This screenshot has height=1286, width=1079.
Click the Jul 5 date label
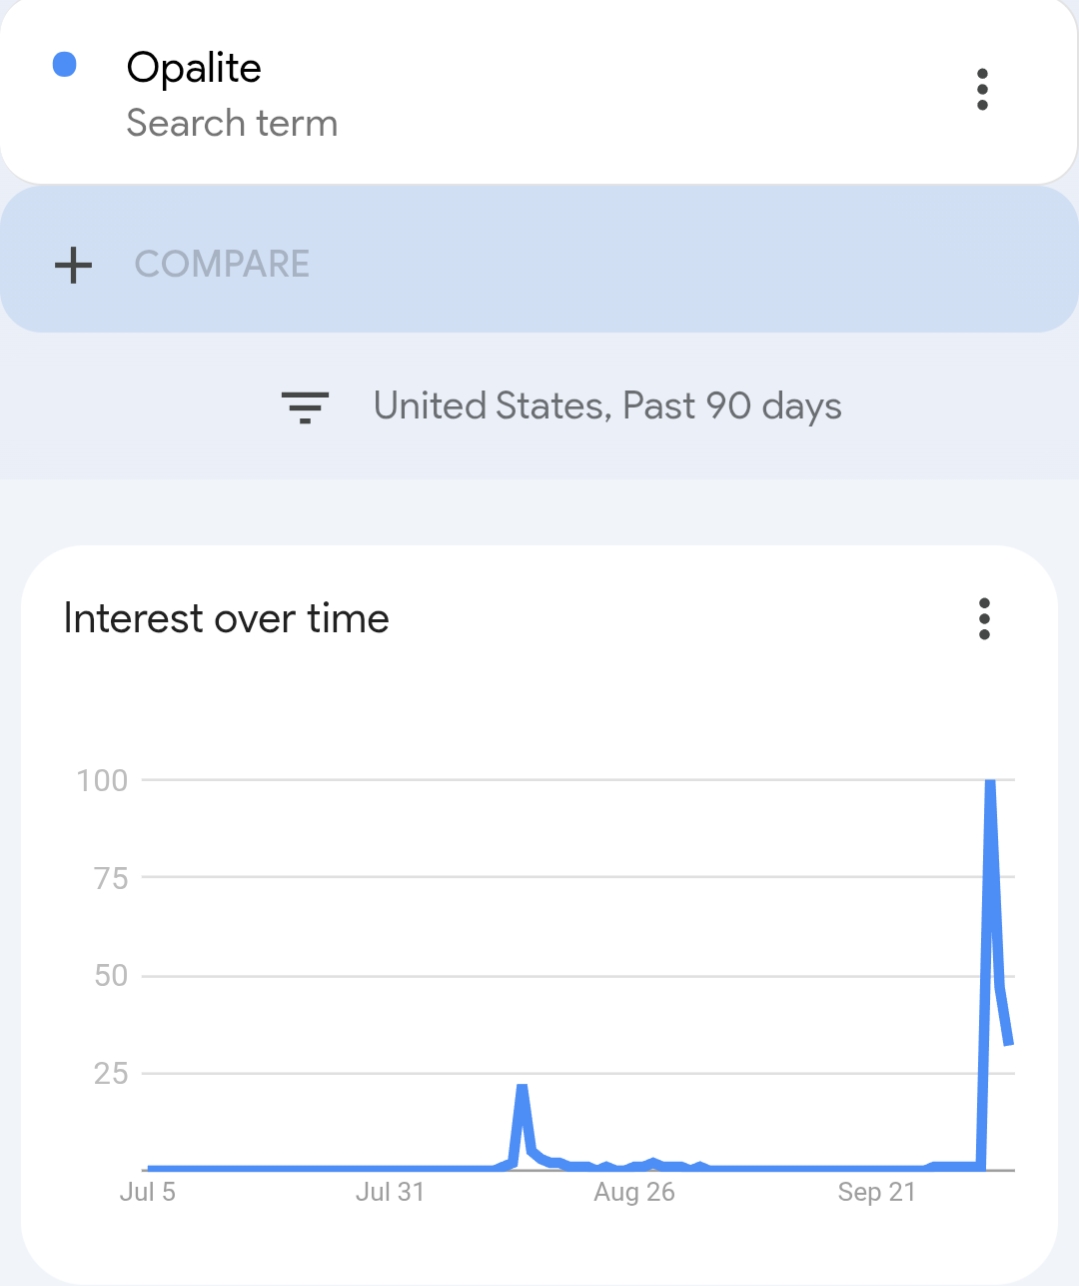point(148,1192)
